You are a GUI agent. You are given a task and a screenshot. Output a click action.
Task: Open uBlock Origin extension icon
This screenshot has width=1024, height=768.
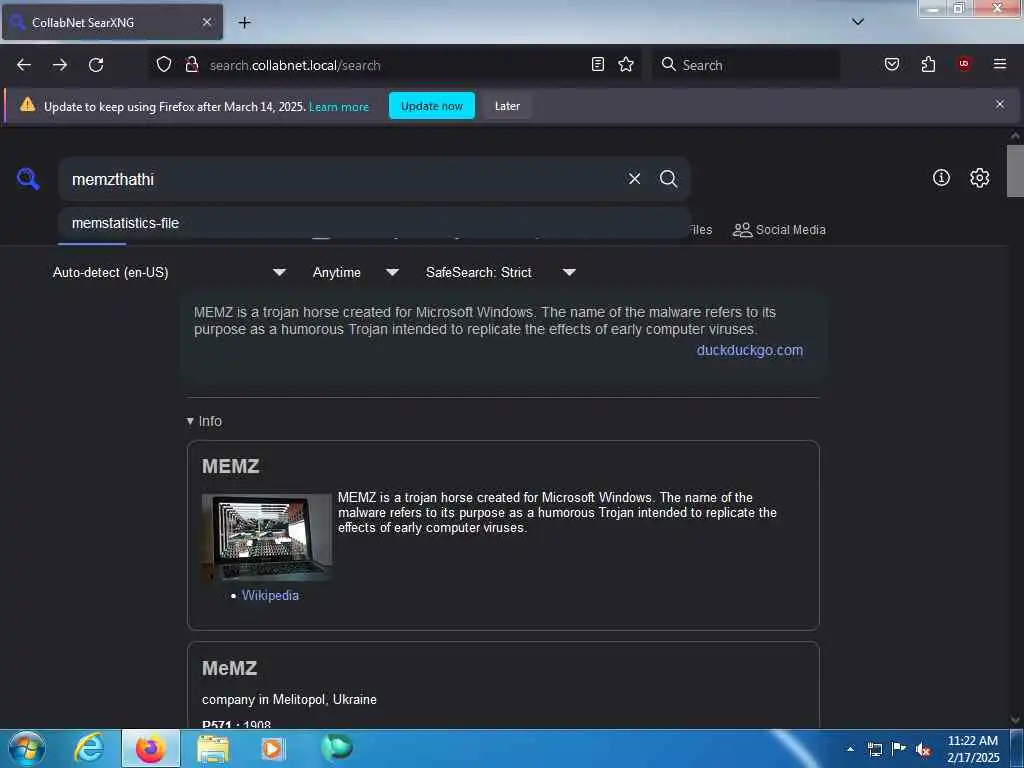(964, 64)
